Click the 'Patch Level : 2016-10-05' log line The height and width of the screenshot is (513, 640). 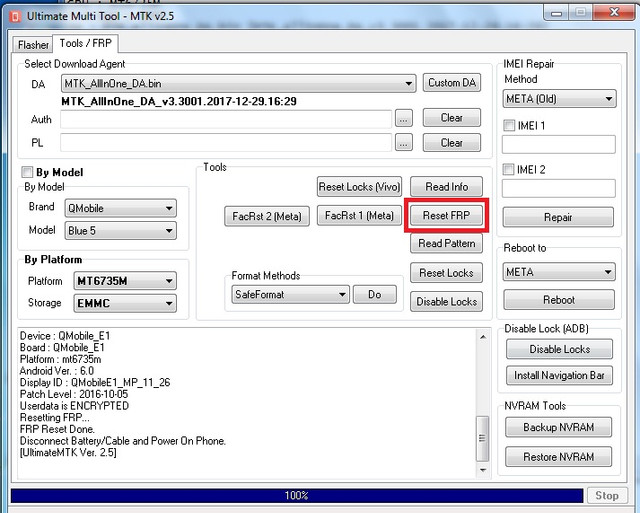(x=74, y=394)
